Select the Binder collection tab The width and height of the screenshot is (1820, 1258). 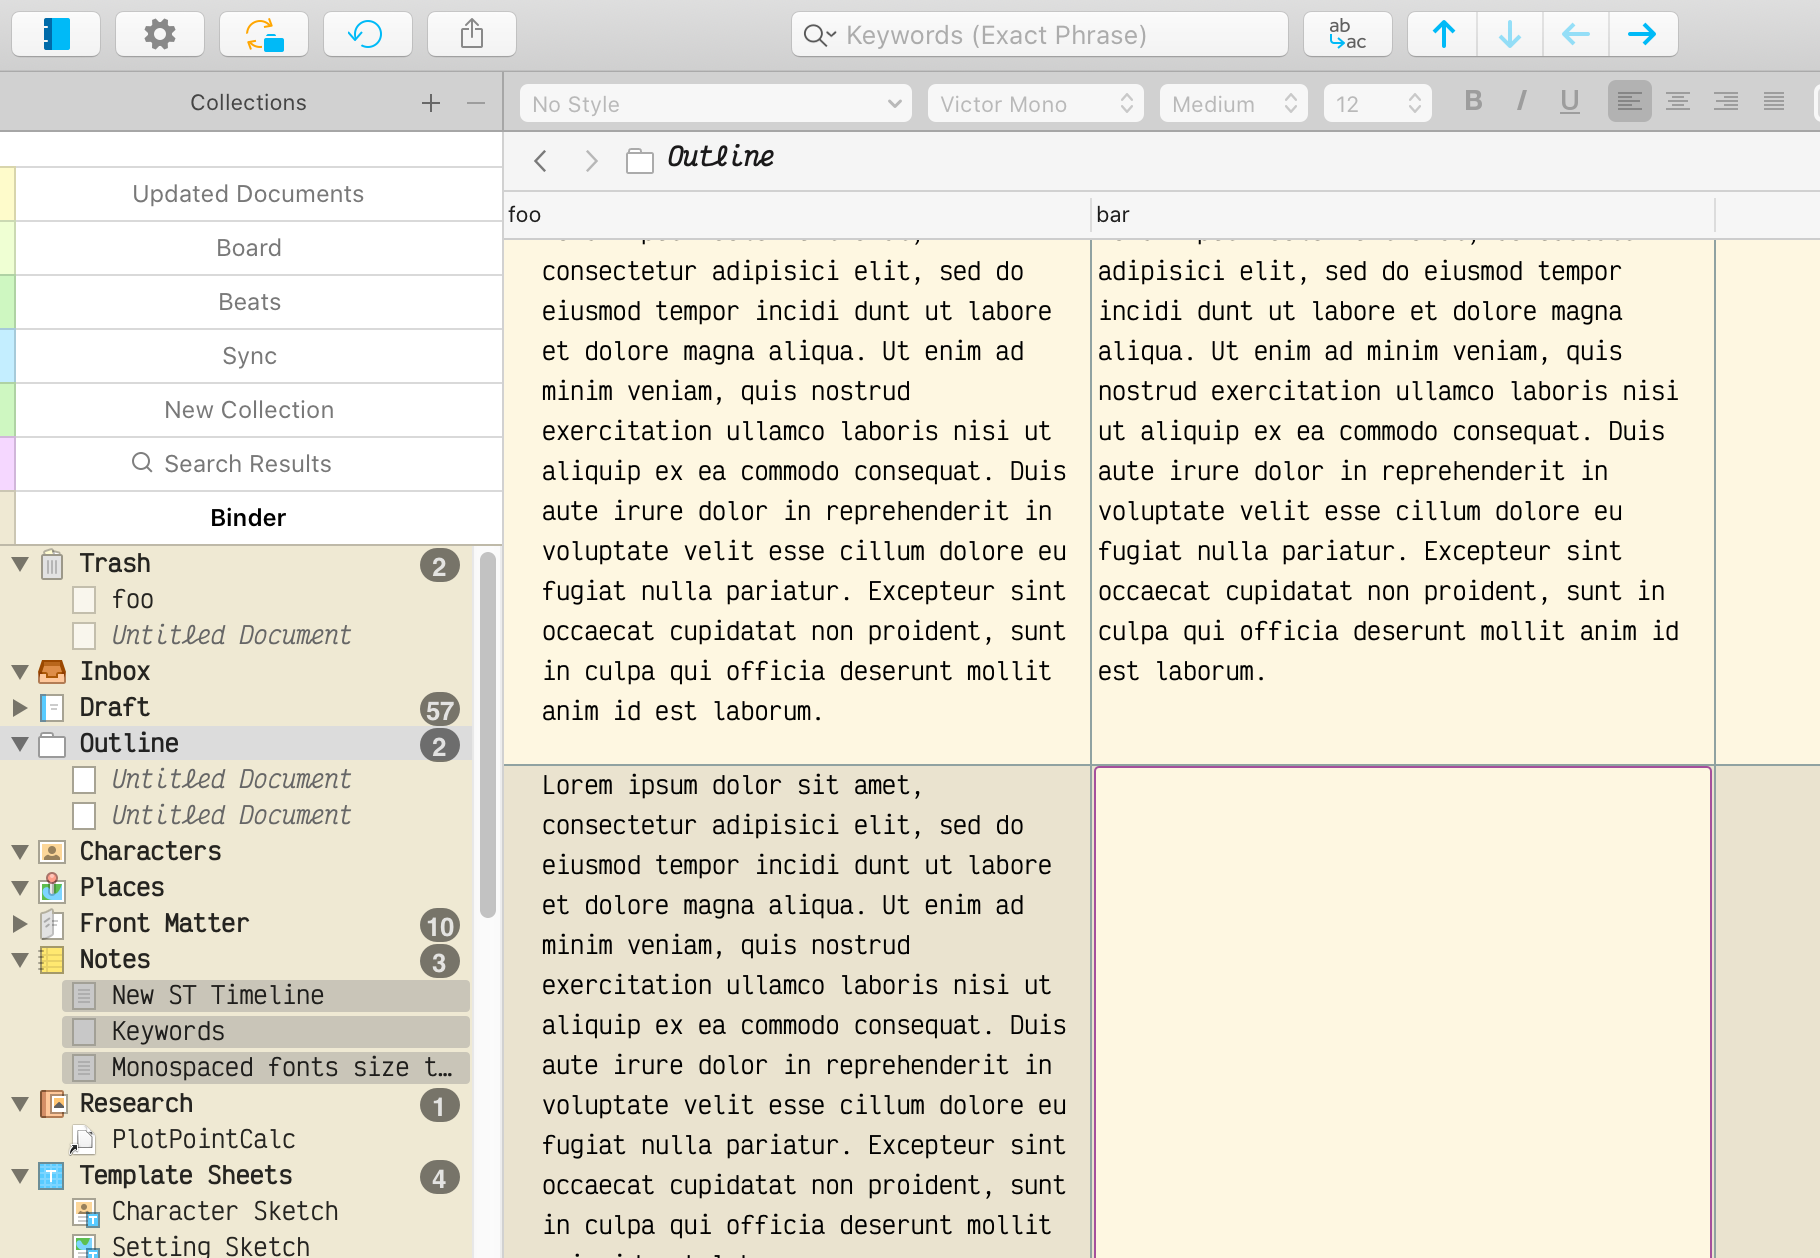(248, 518)
